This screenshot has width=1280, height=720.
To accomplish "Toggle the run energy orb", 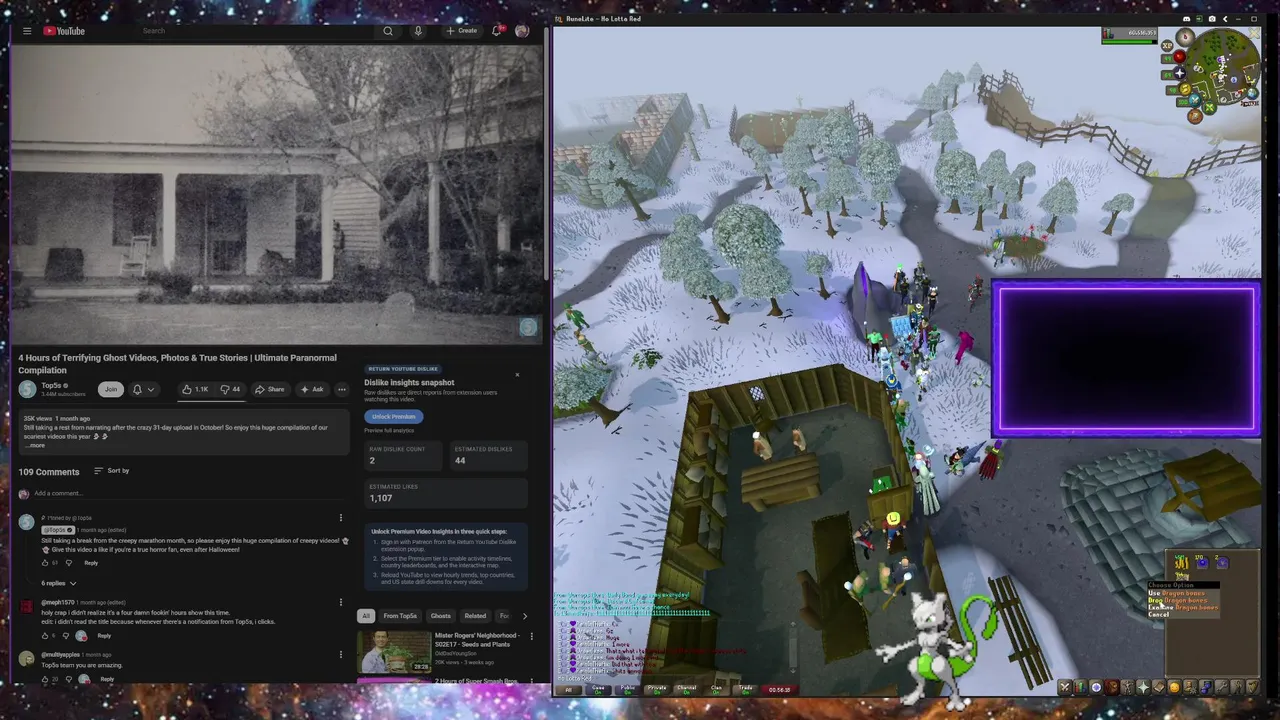I will click(1185, 89).
